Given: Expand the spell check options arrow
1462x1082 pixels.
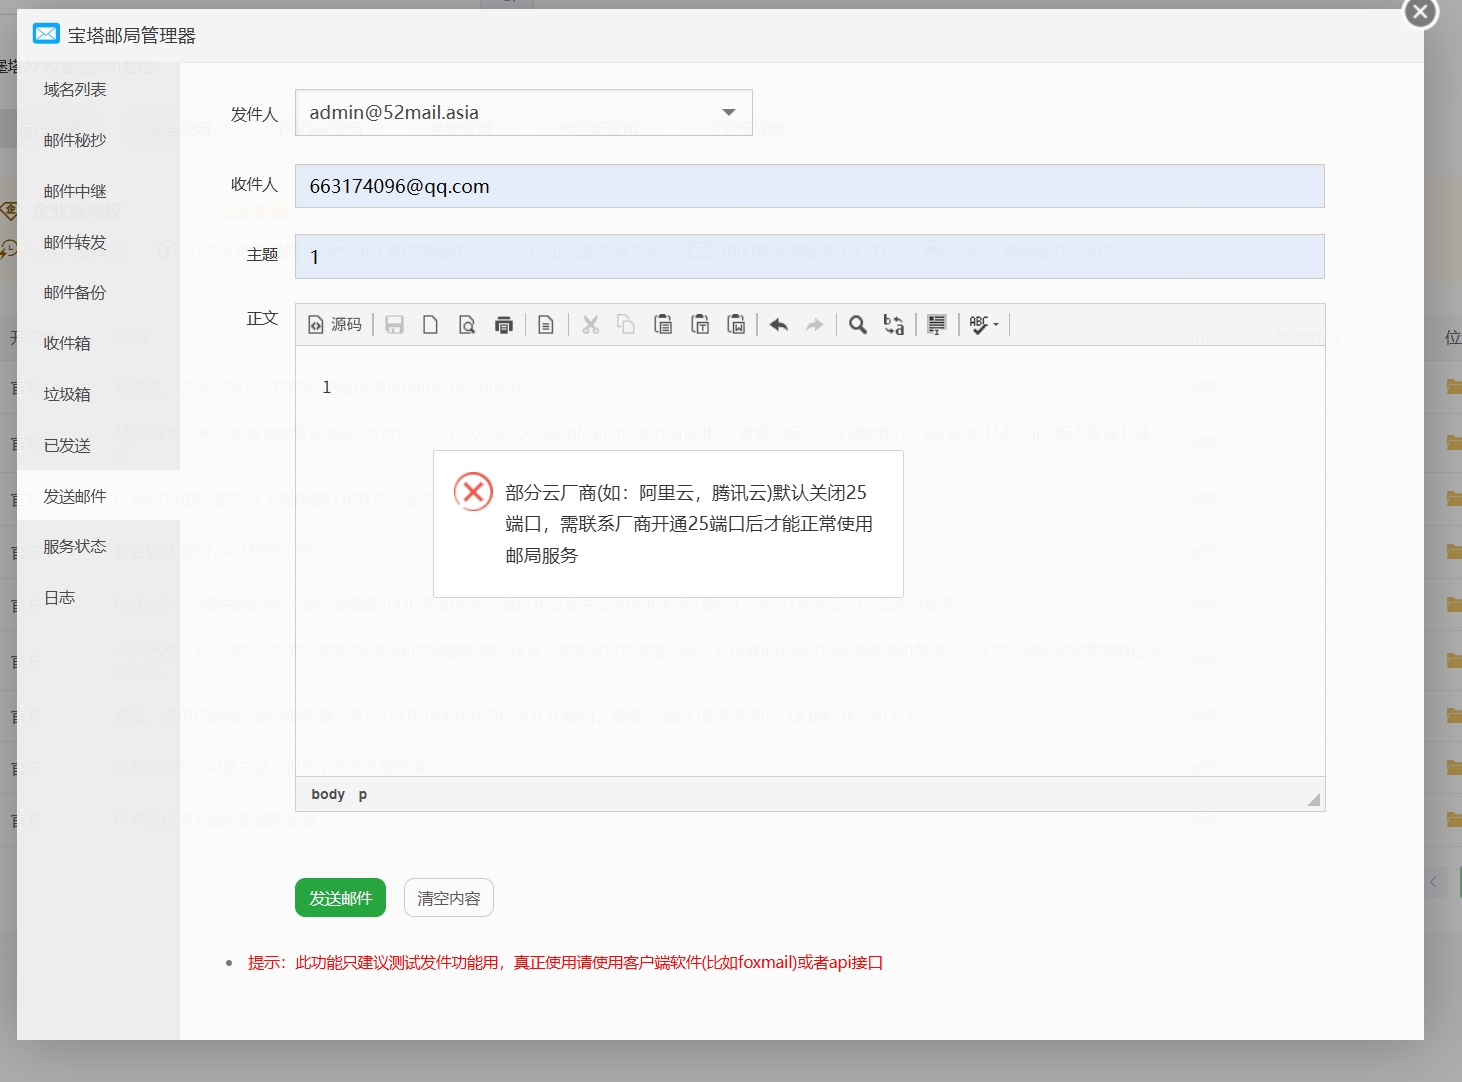Looking at the screenshot, I should point(995,324).
